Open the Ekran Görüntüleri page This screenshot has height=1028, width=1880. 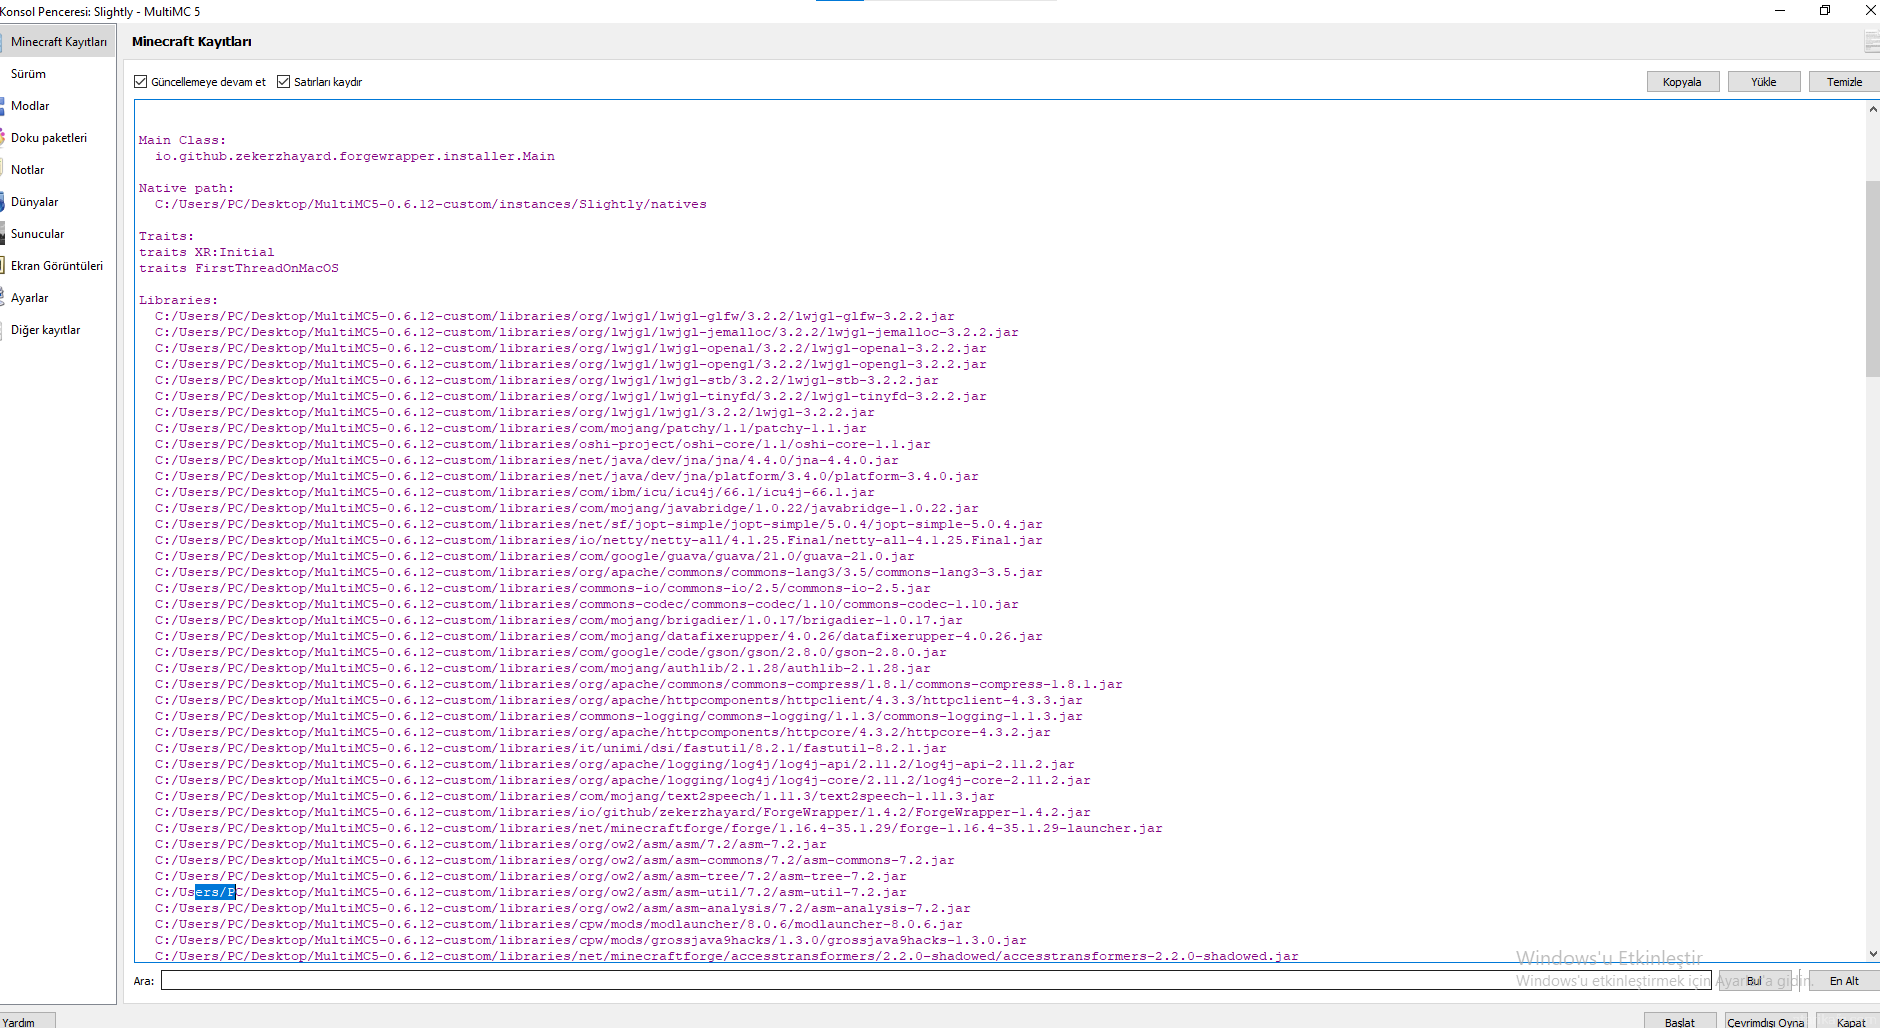point(57,266)
